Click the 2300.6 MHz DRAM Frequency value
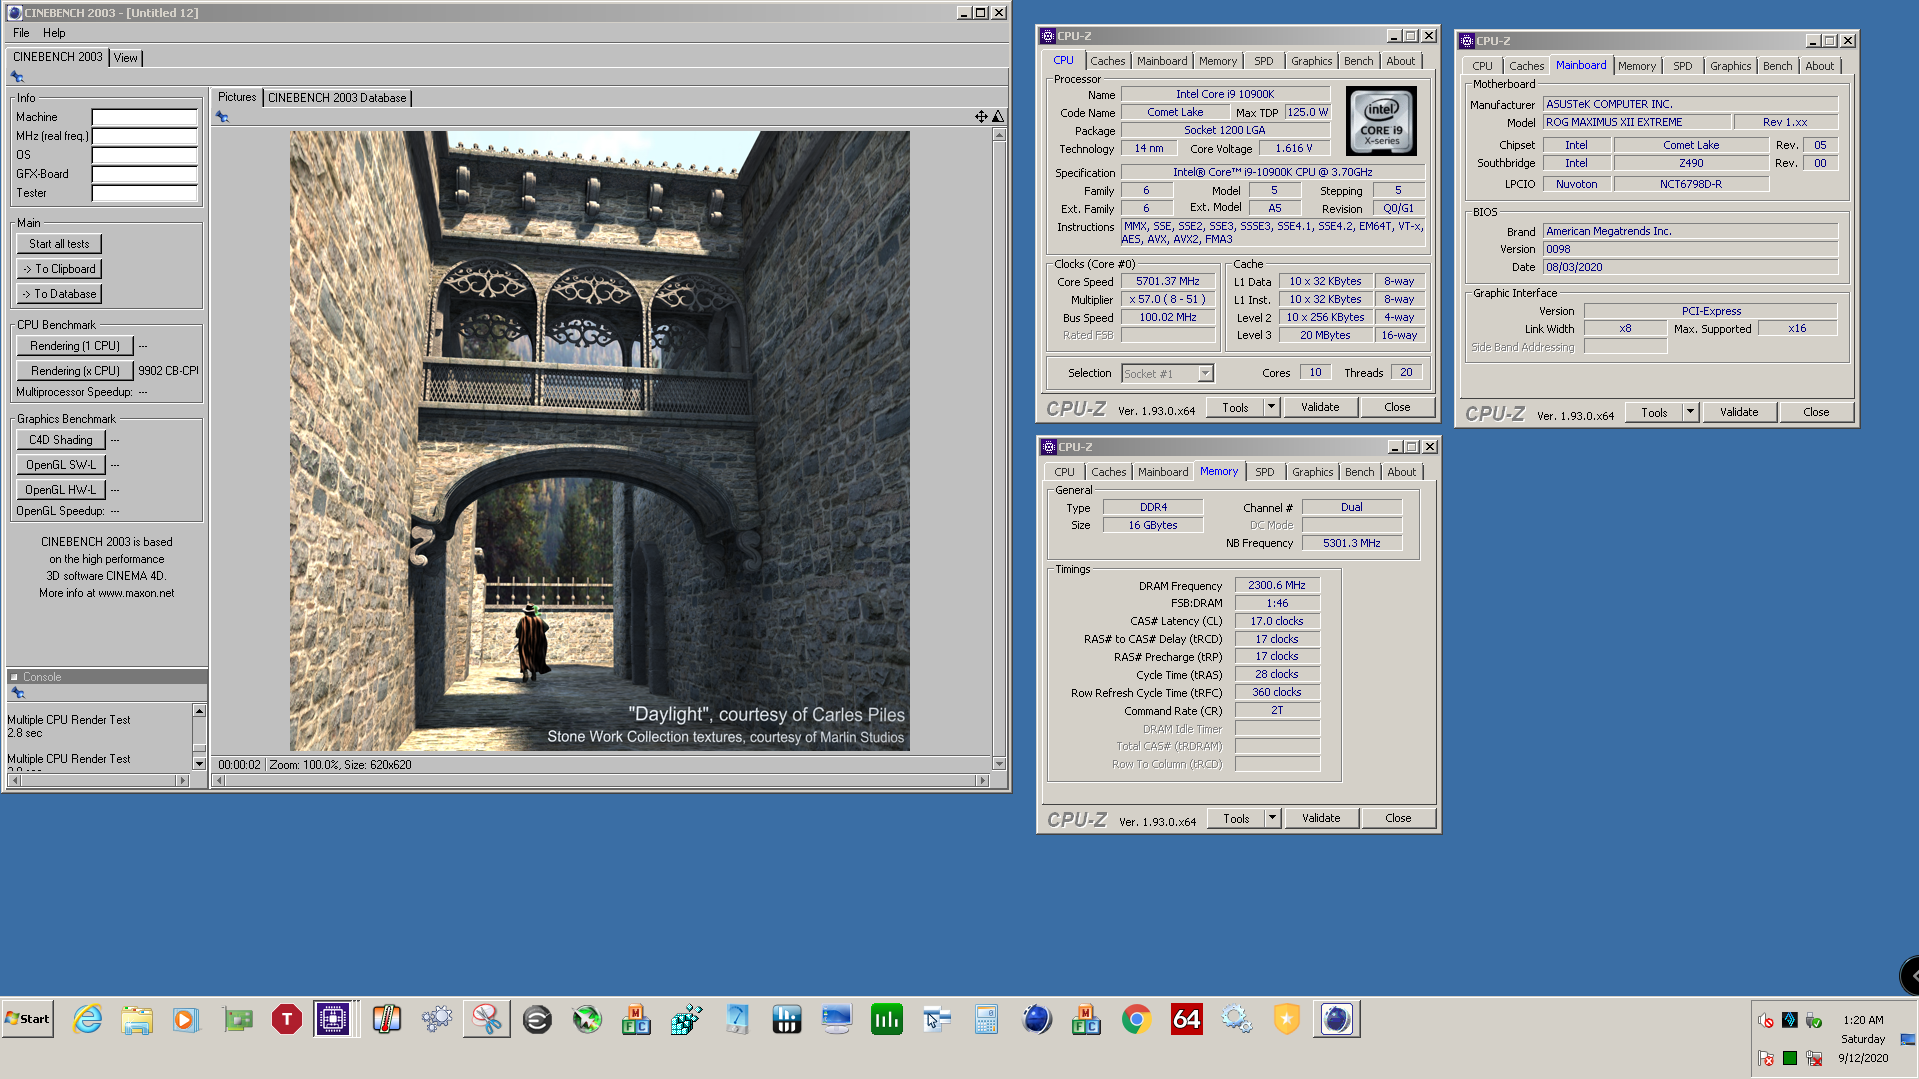This screenshot has height=1079, width=1919. tap(1277, 586)
